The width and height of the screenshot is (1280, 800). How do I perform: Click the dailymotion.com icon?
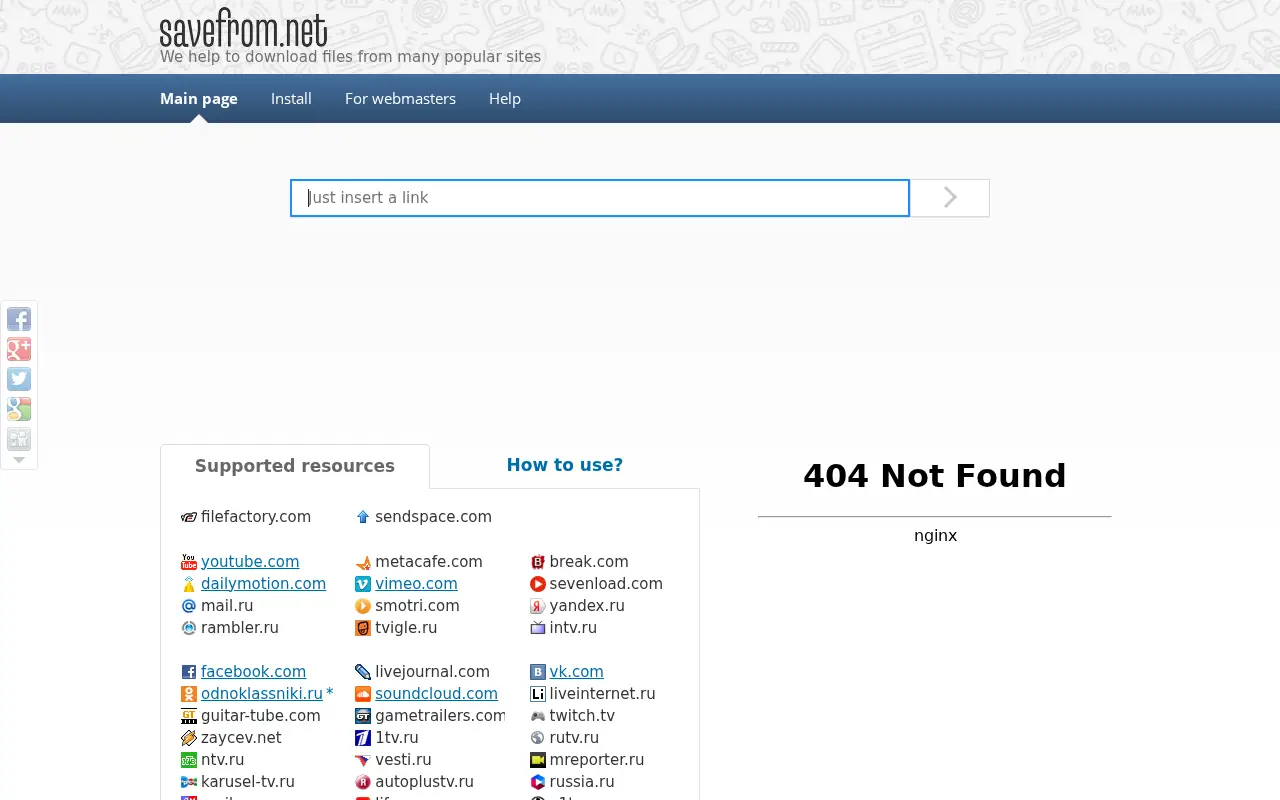[189, 584]
